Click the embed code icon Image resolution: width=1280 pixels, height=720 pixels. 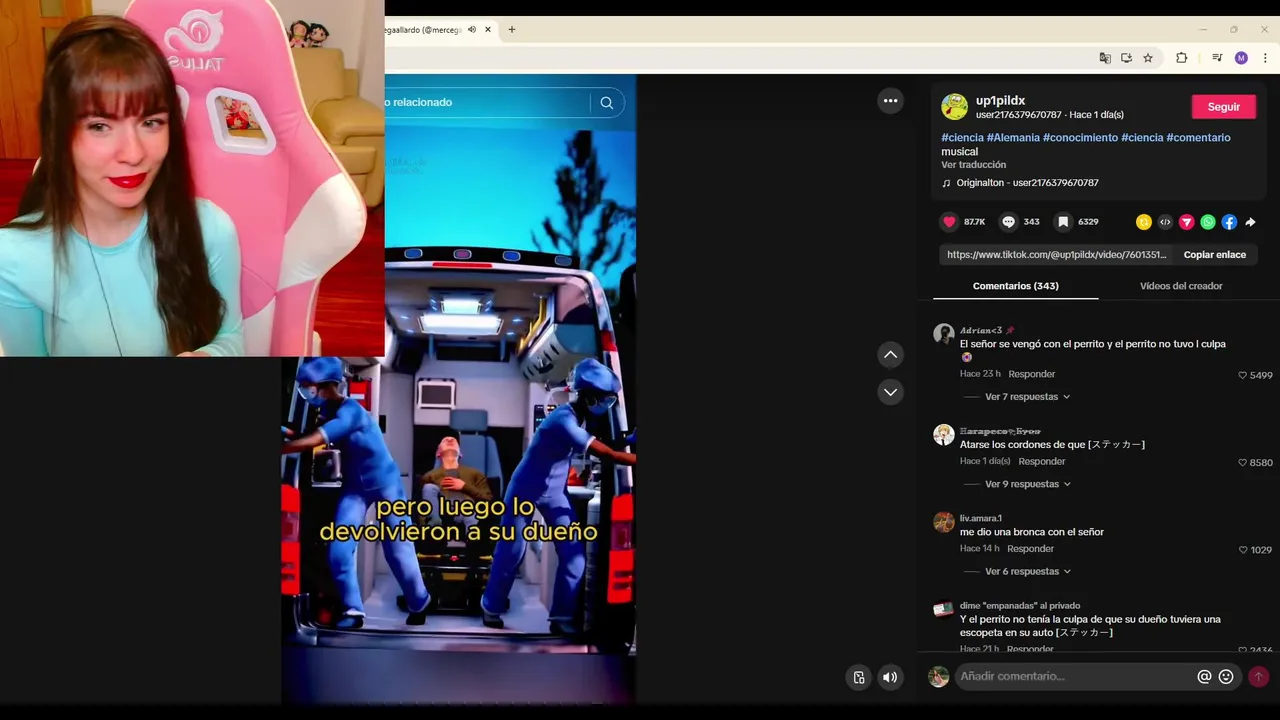pyautogui.click(x=1165, y=222)
